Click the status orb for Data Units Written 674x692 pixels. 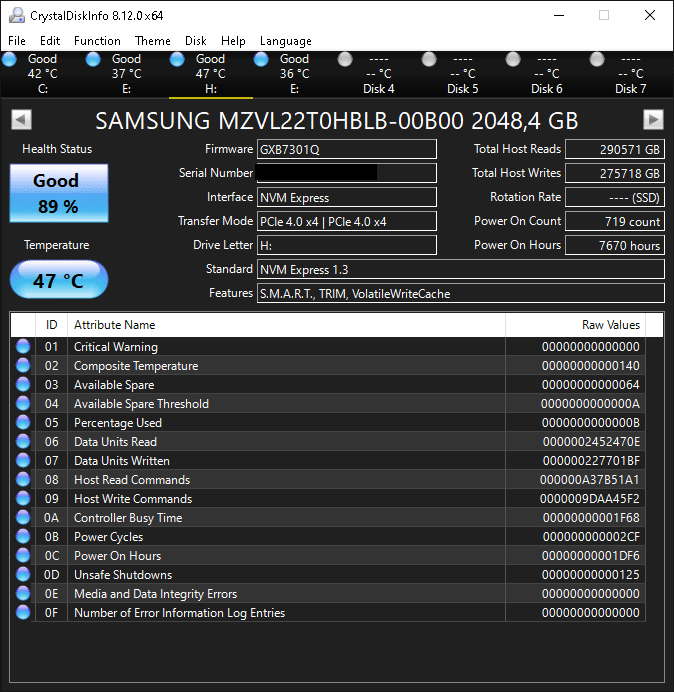tap(23, 460)
